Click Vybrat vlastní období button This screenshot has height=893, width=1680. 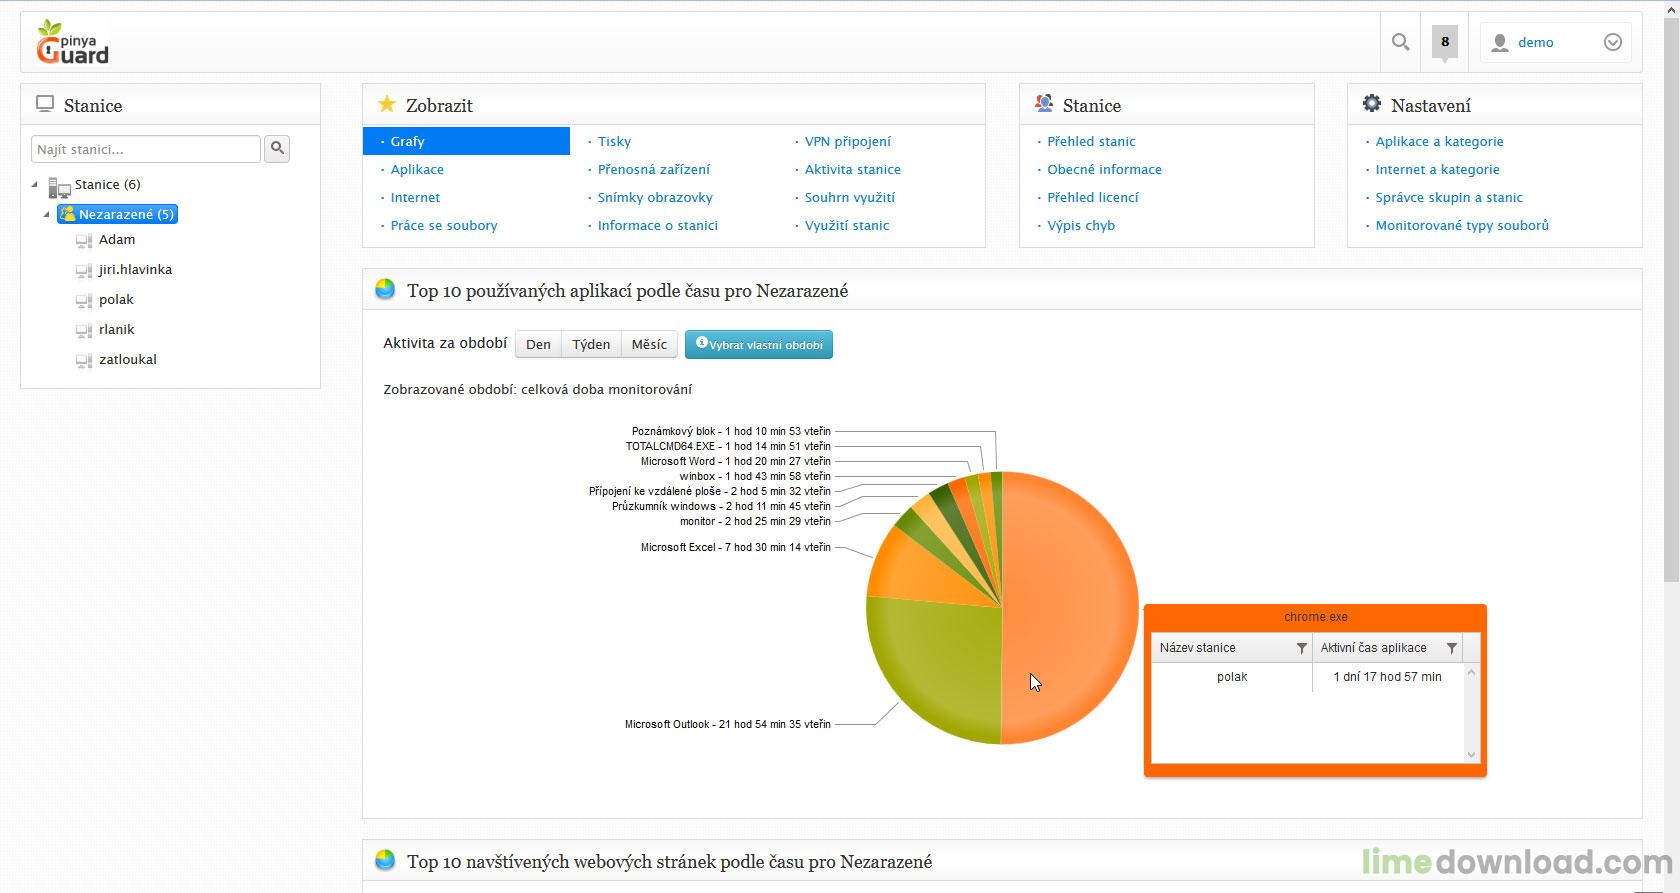[x=759, y=344]
